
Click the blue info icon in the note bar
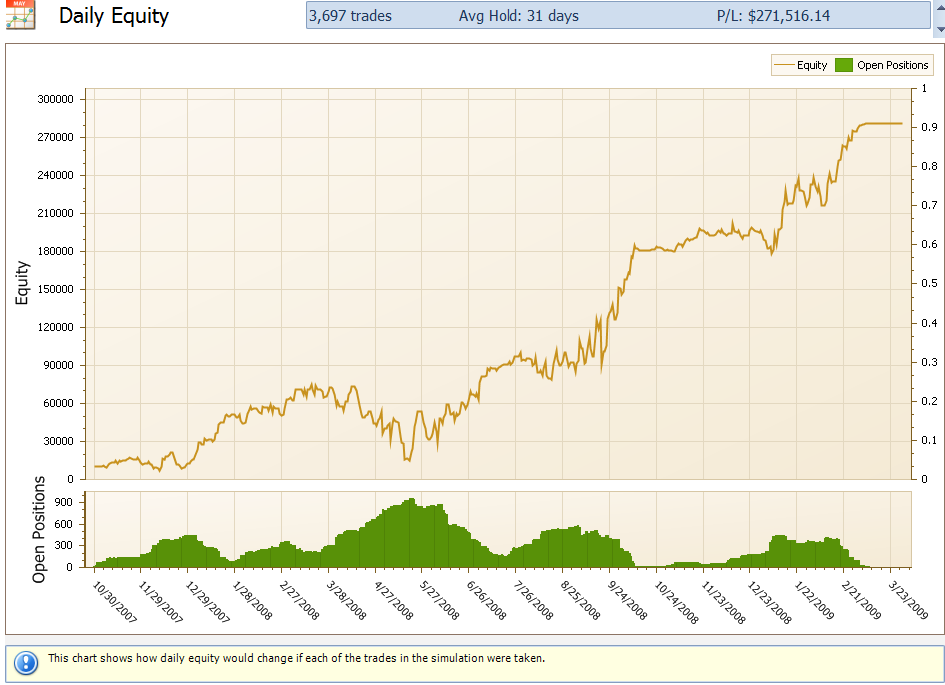coord(26,663)
